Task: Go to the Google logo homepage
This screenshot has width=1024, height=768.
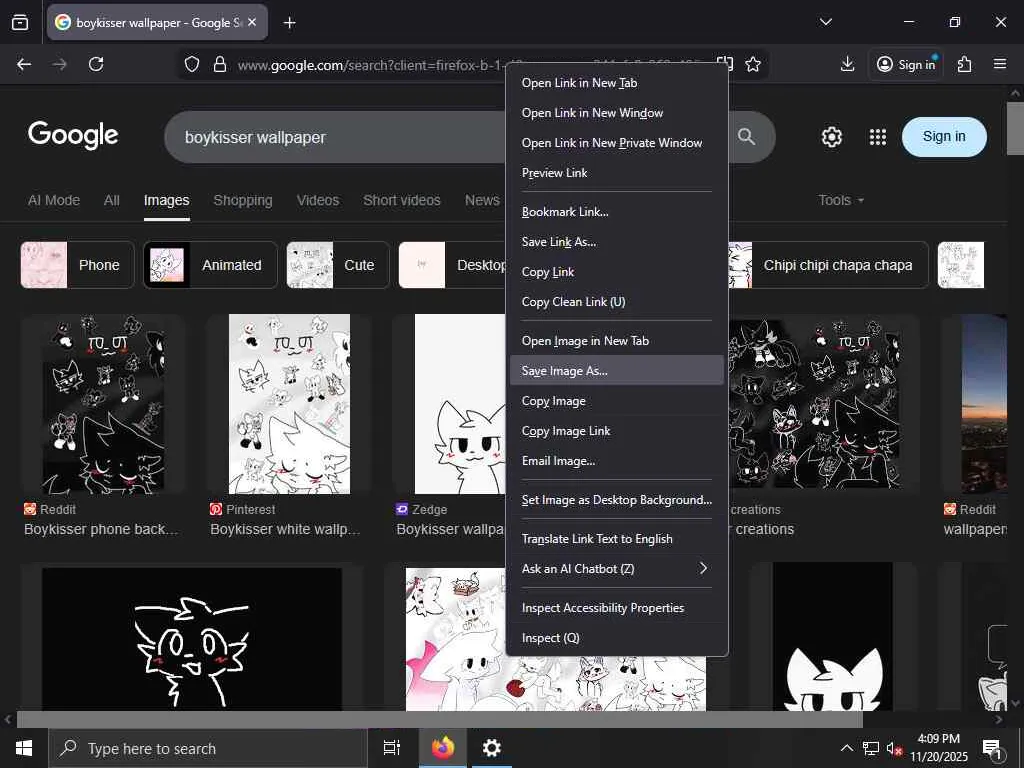Action: tap(72, 135)
